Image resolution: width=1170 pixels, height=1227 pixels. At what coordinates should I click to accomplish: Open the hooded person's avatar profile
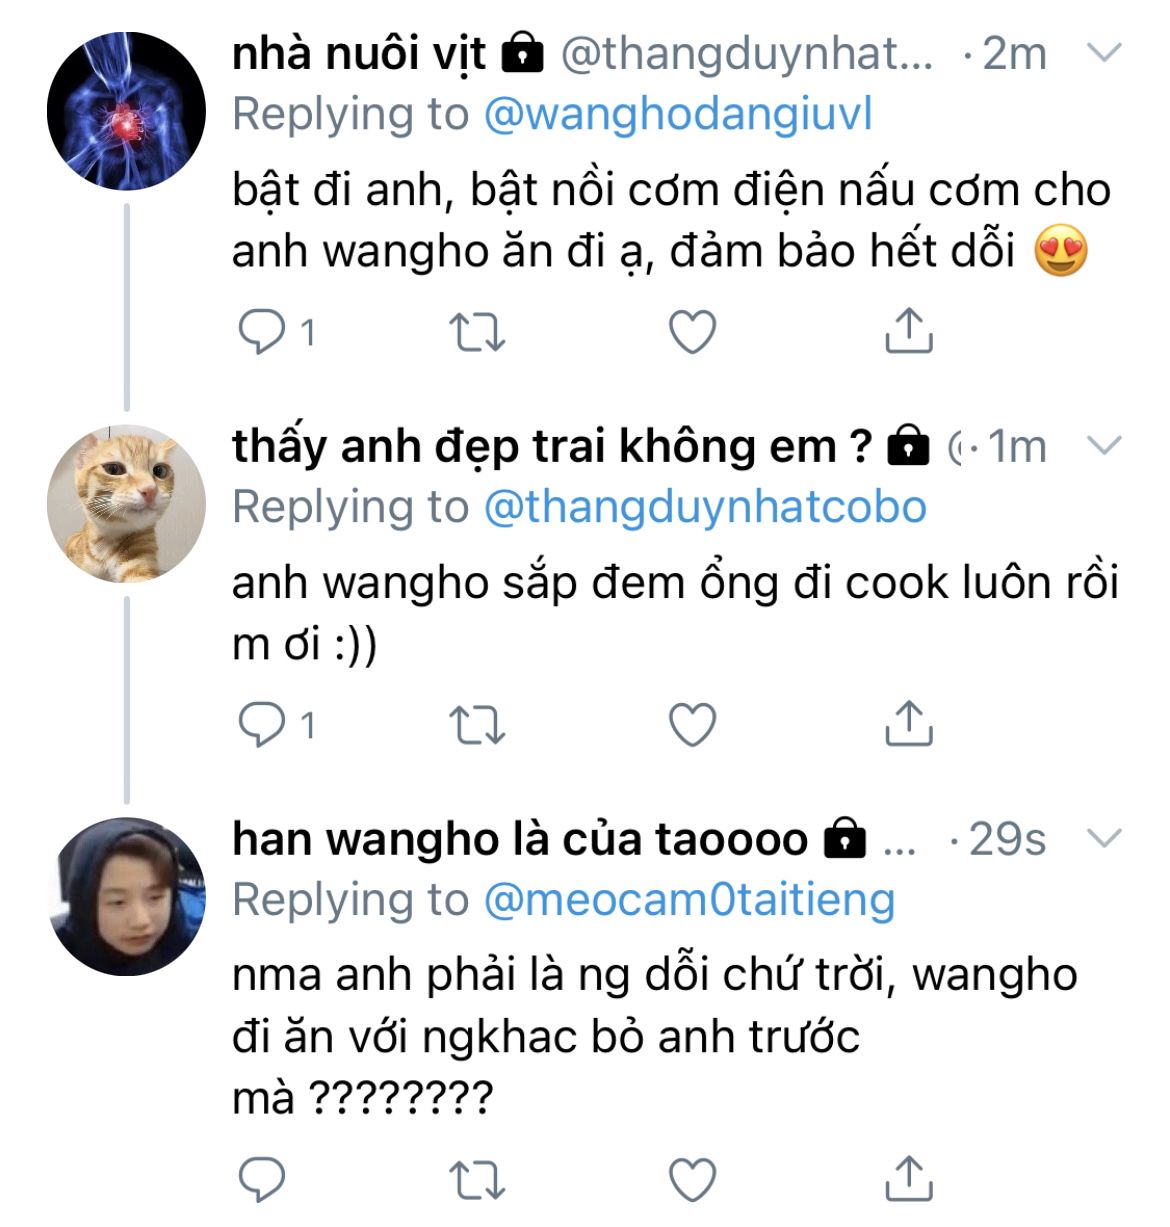coord(126,896)
